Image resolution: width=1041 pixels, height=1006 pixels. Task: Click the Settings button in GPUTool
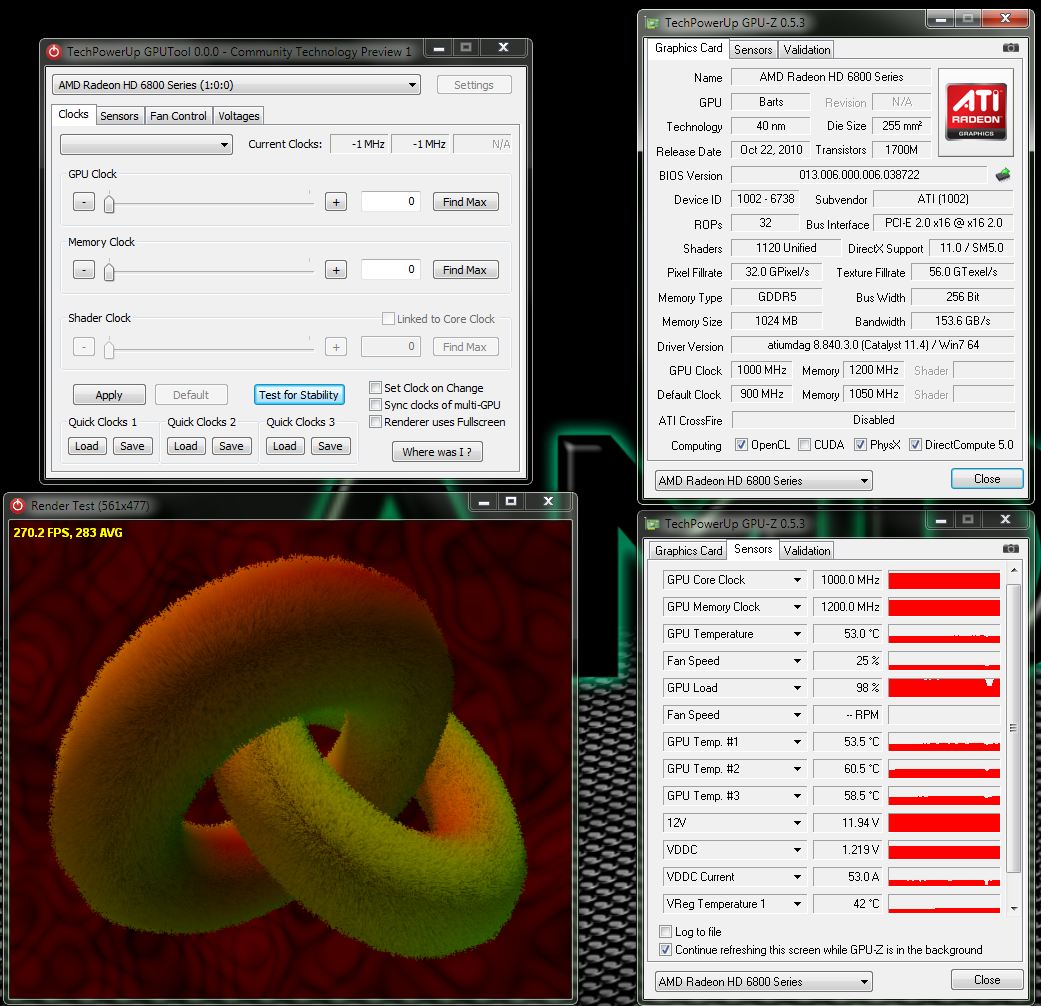pos(474,85)
